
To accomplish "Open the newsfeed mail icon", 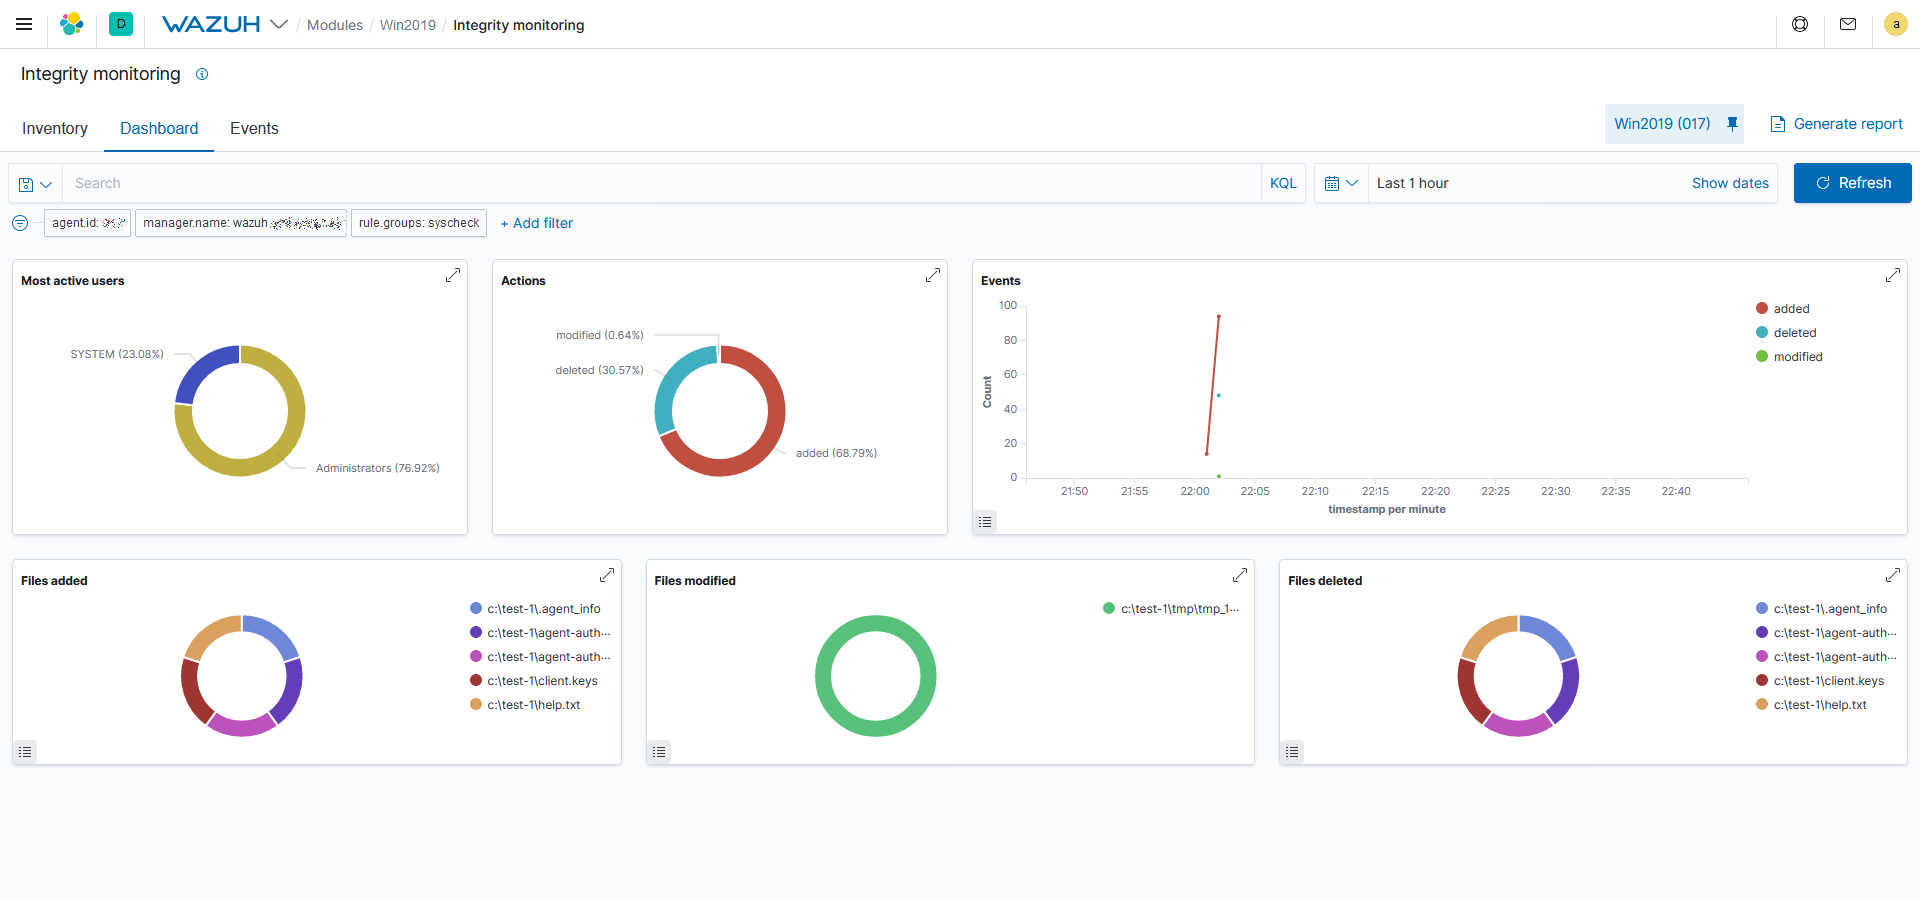I will pyautogui.click(x=1848, y=24).
